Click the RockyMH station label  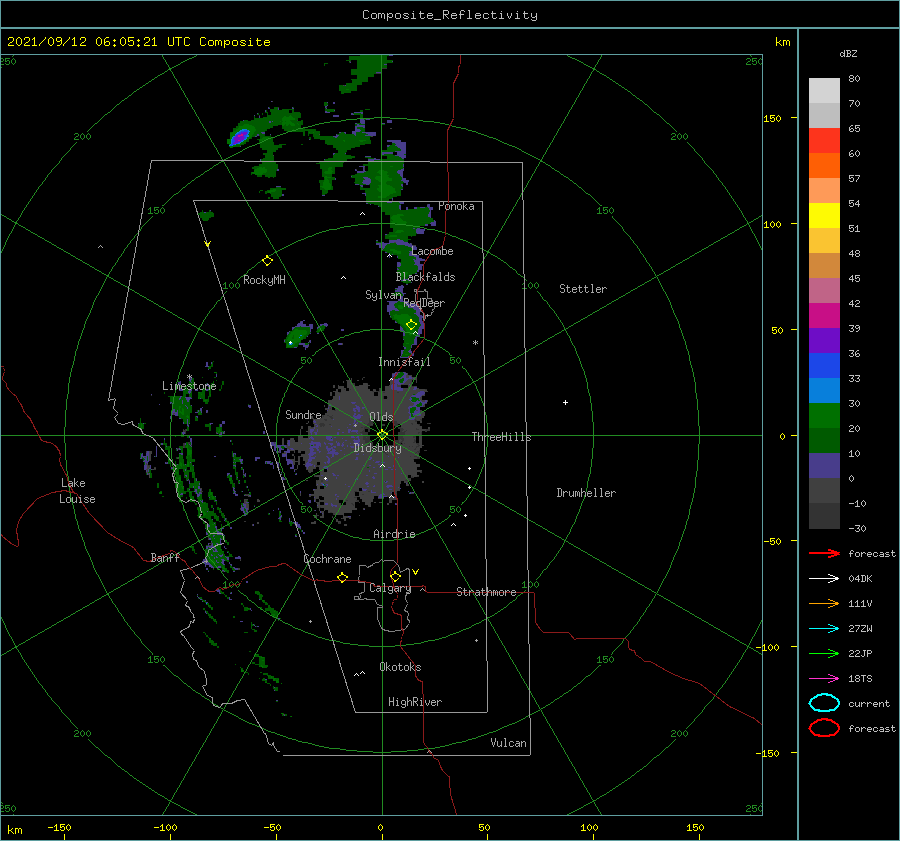(264, 280)
